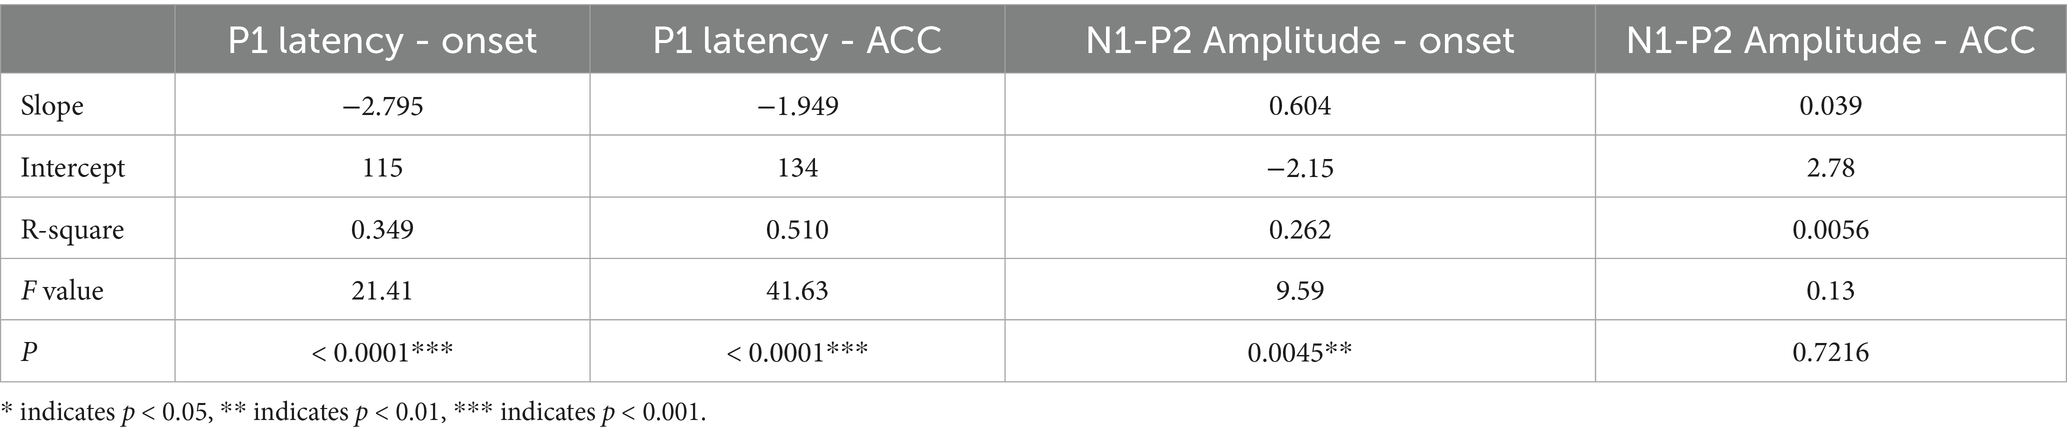This screenshot has width=2067, height=436.
Task: Select the slope value −2.795
Action: click(x=382, y=106)
